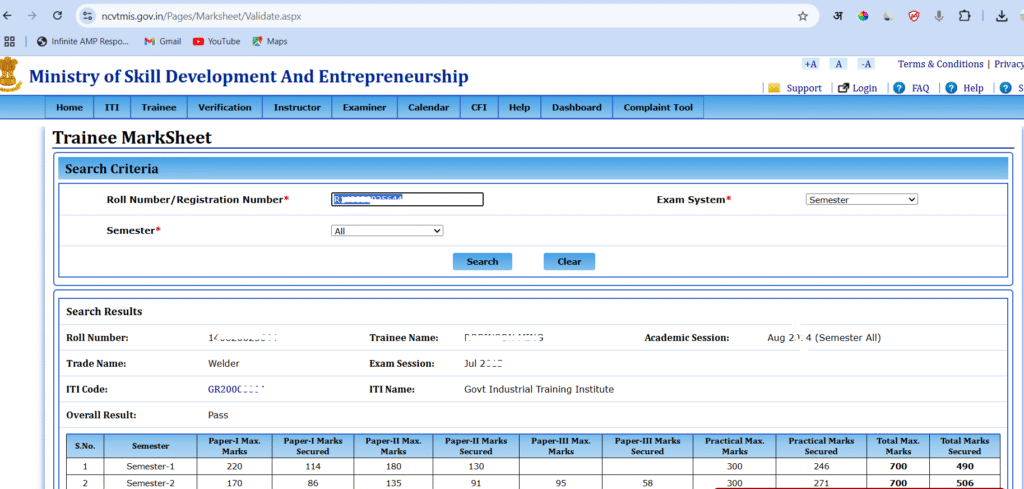The image size is (1024, 489).
Task: Click 'Govt Industrial Training Institute' text
Action: [x=539, y=390]
